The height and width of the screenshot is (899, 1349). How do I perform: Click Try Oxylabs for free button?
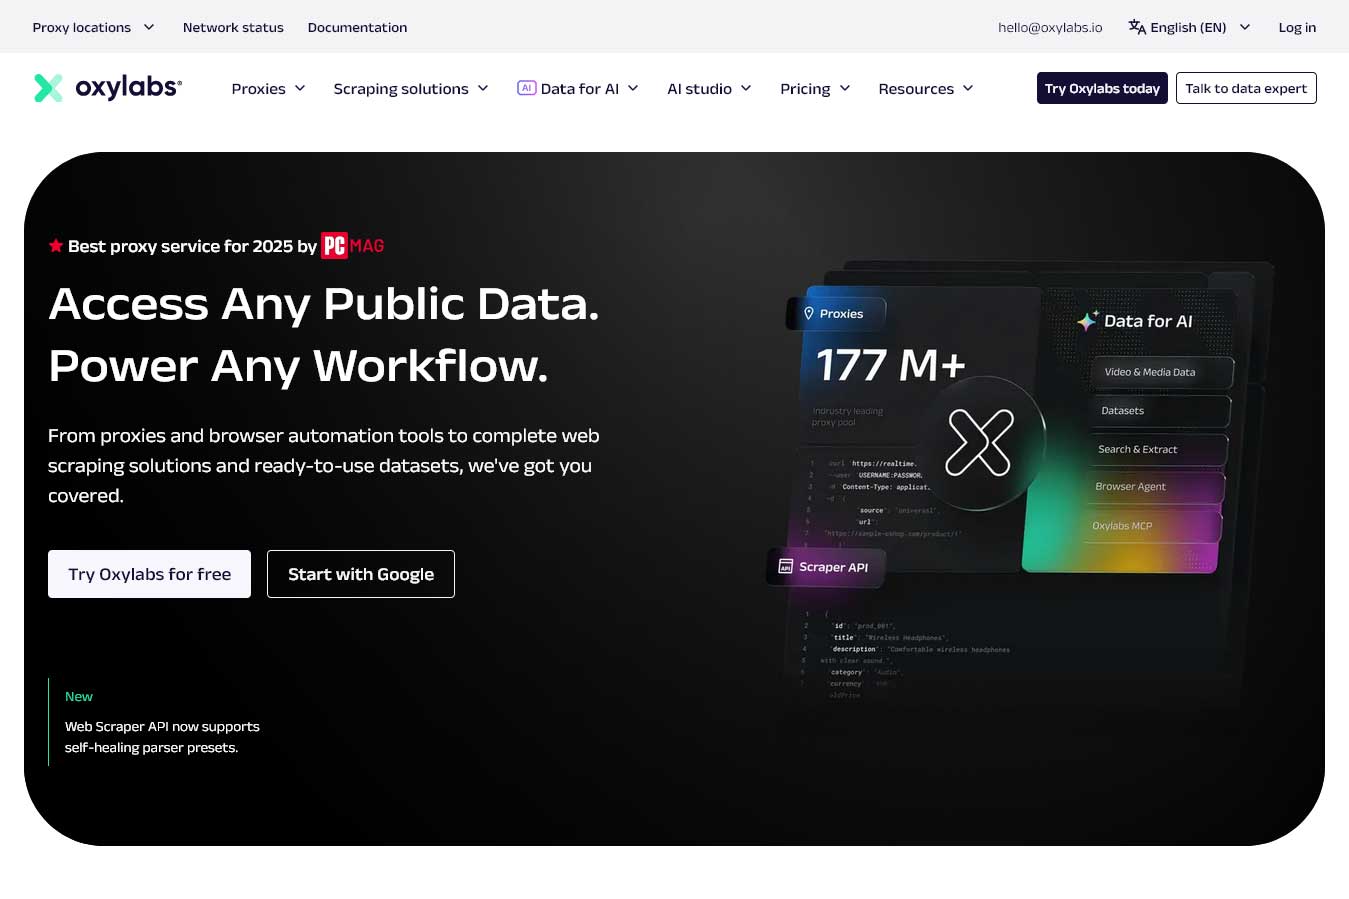pos(149,574)
